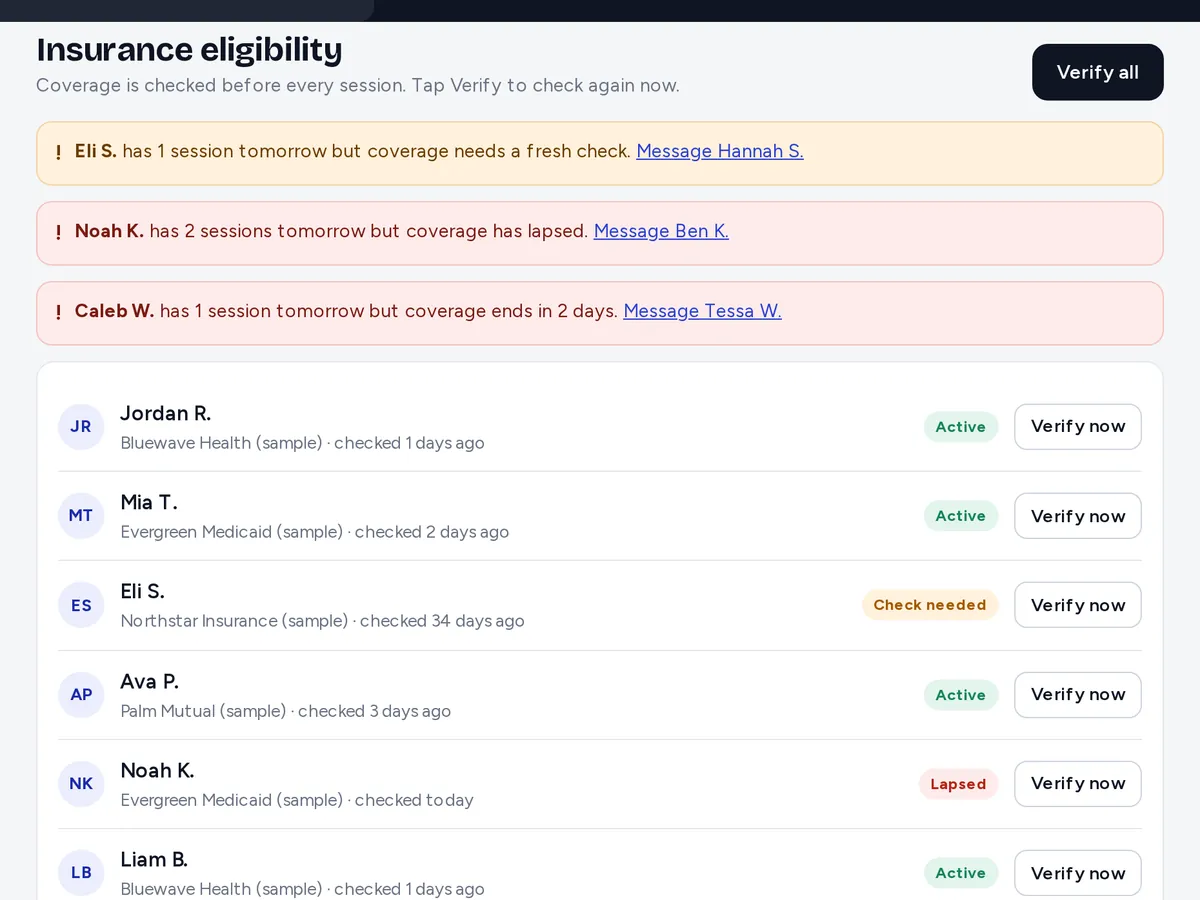The image size is (1200, 900).
Task: Click Active badge for Liam B.
Action: pyautogui.click(x=961, y=873)
